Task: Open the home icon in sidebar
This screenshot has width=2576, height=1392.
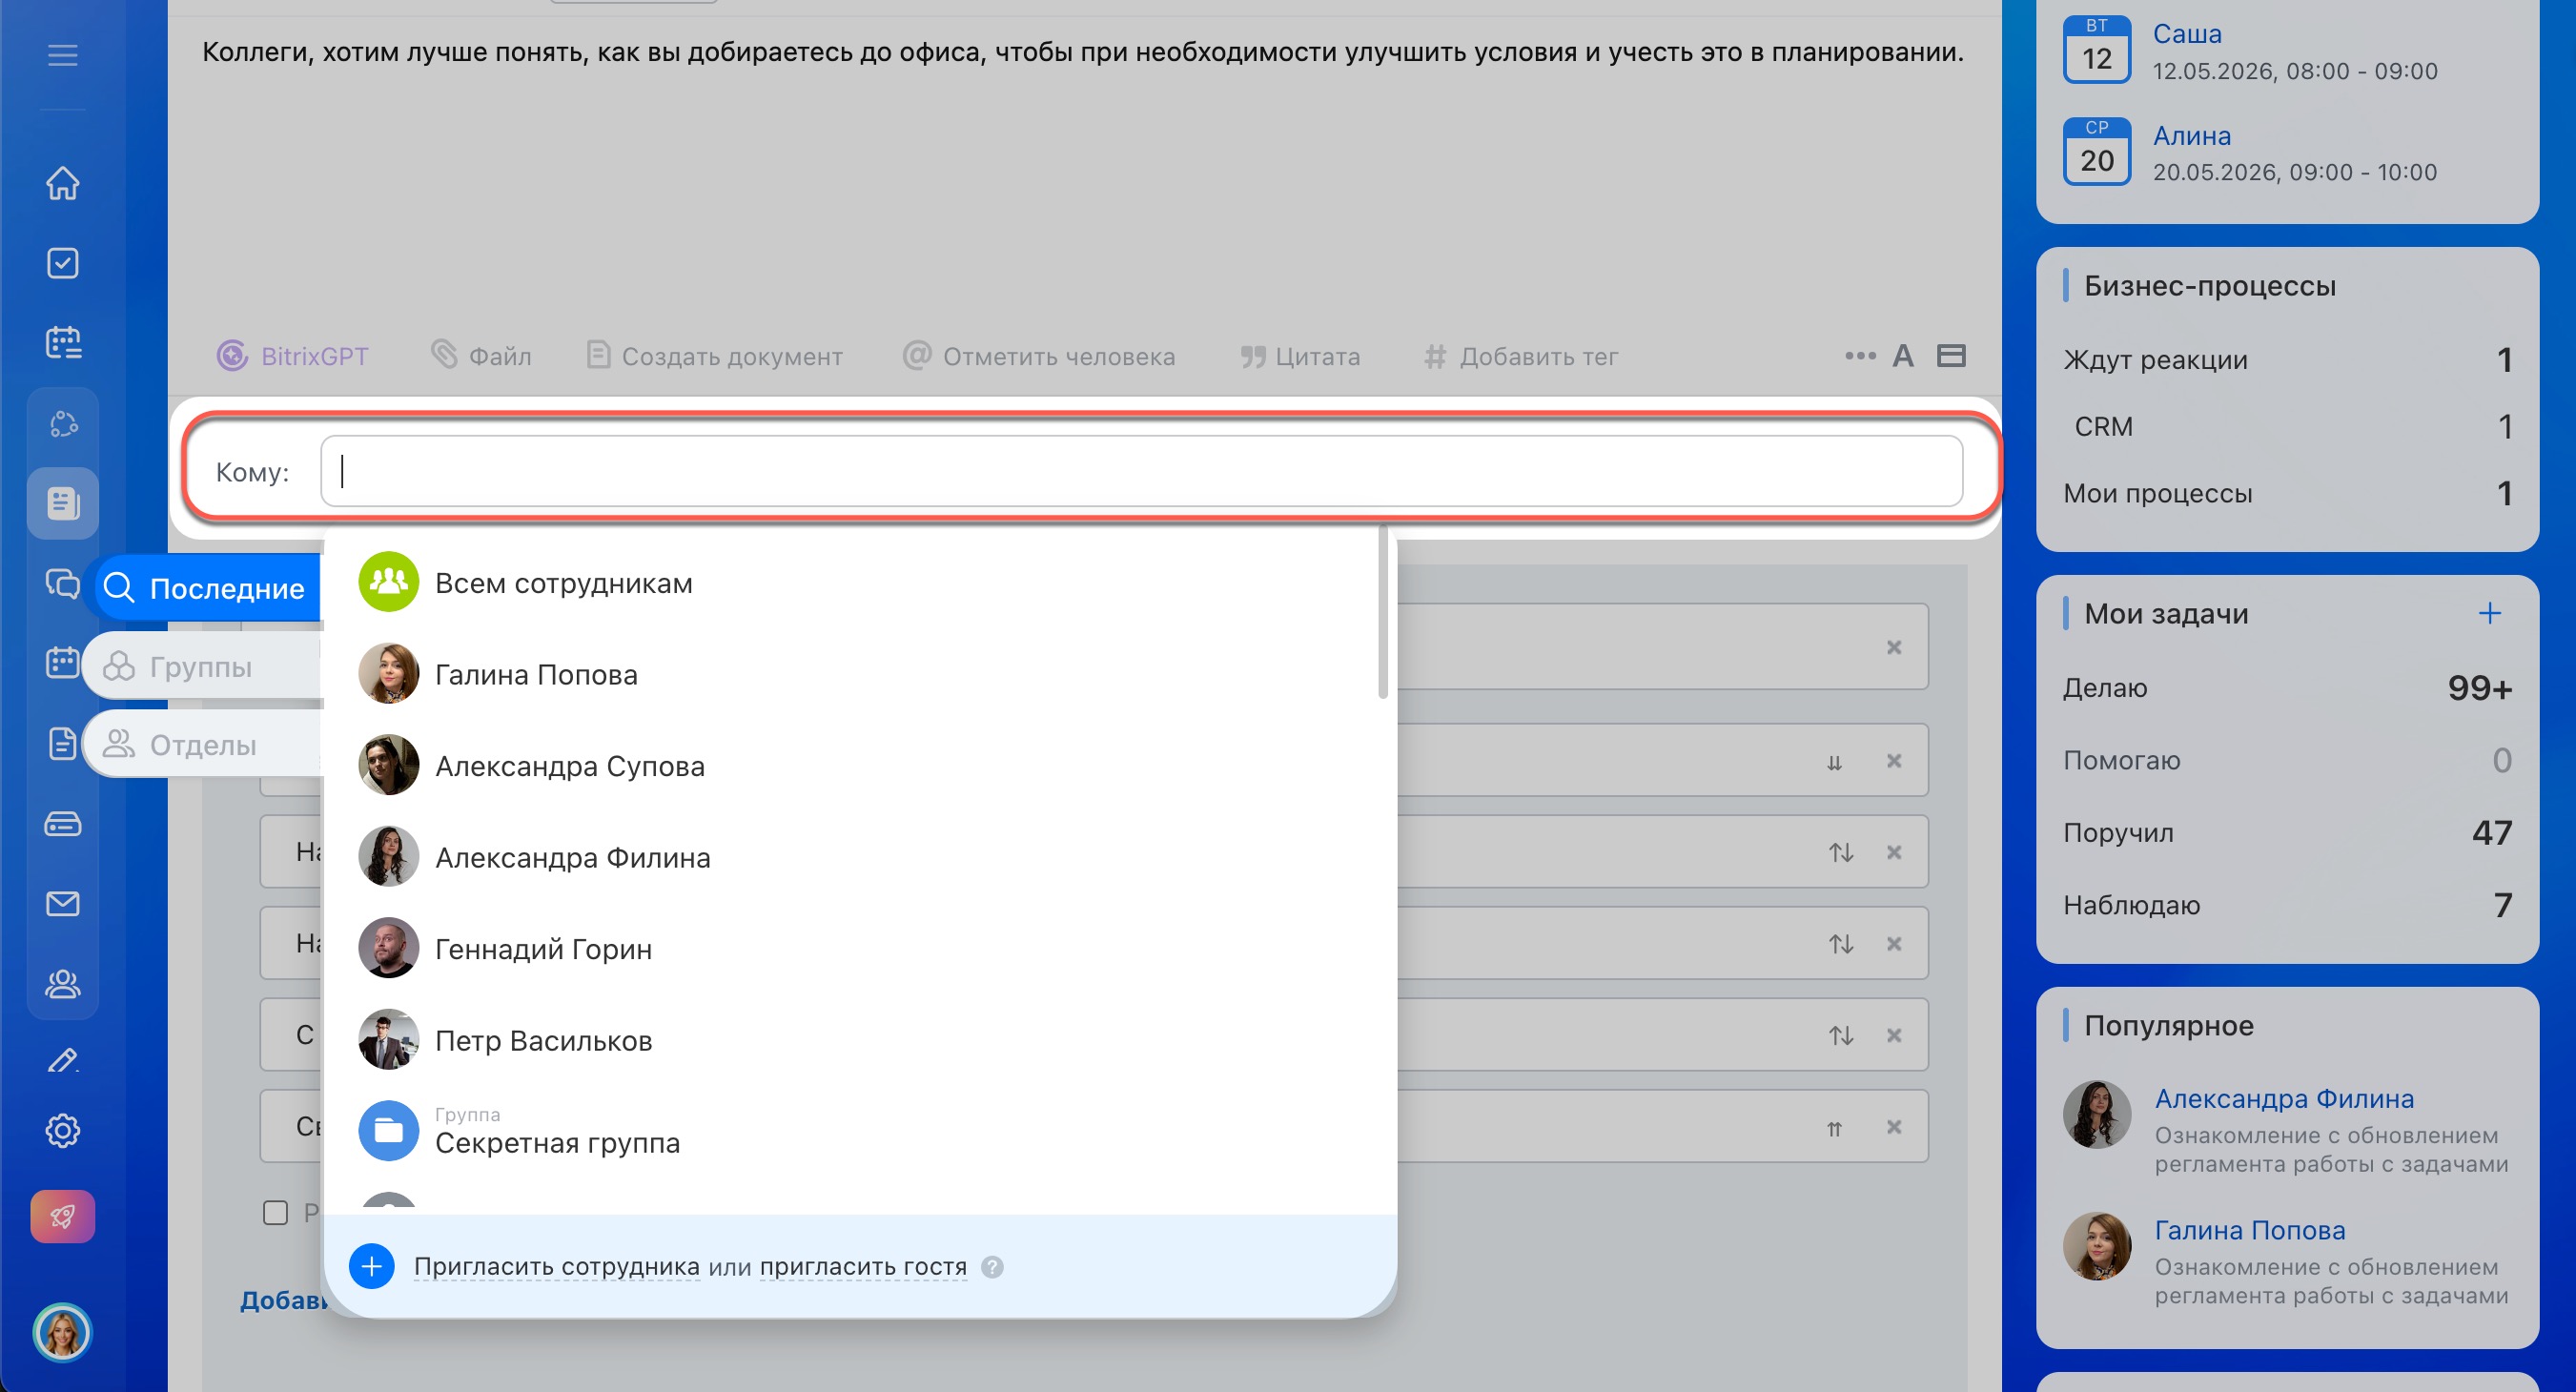Action: tap(62, 183)
